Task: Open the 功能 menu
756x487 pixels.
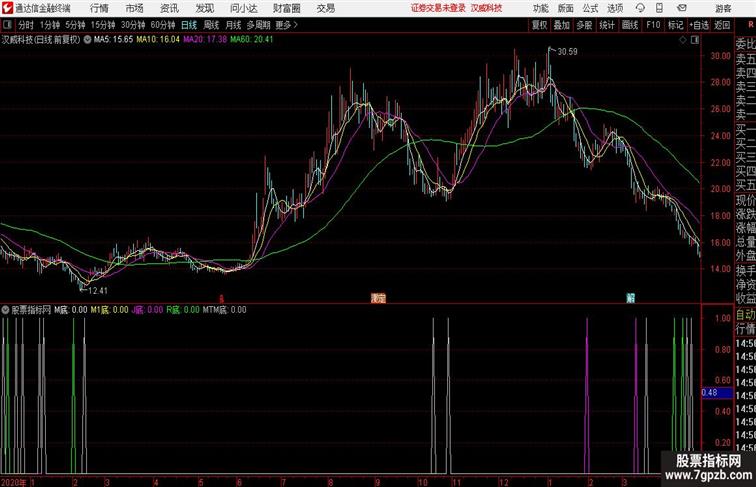Action: 540,8
